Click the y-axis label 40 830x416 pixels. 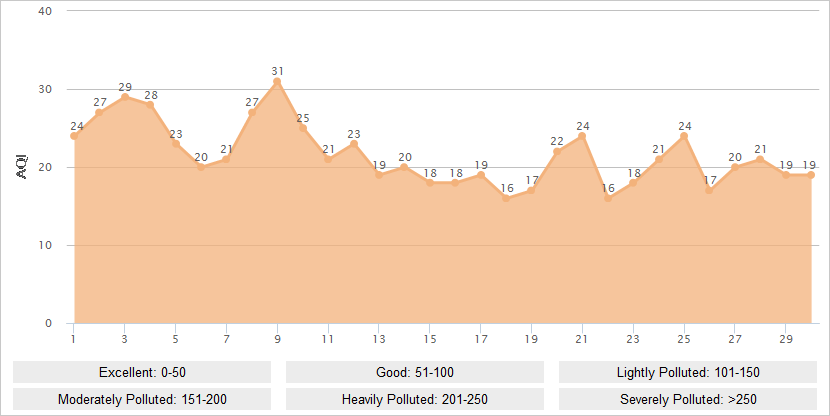45,11
